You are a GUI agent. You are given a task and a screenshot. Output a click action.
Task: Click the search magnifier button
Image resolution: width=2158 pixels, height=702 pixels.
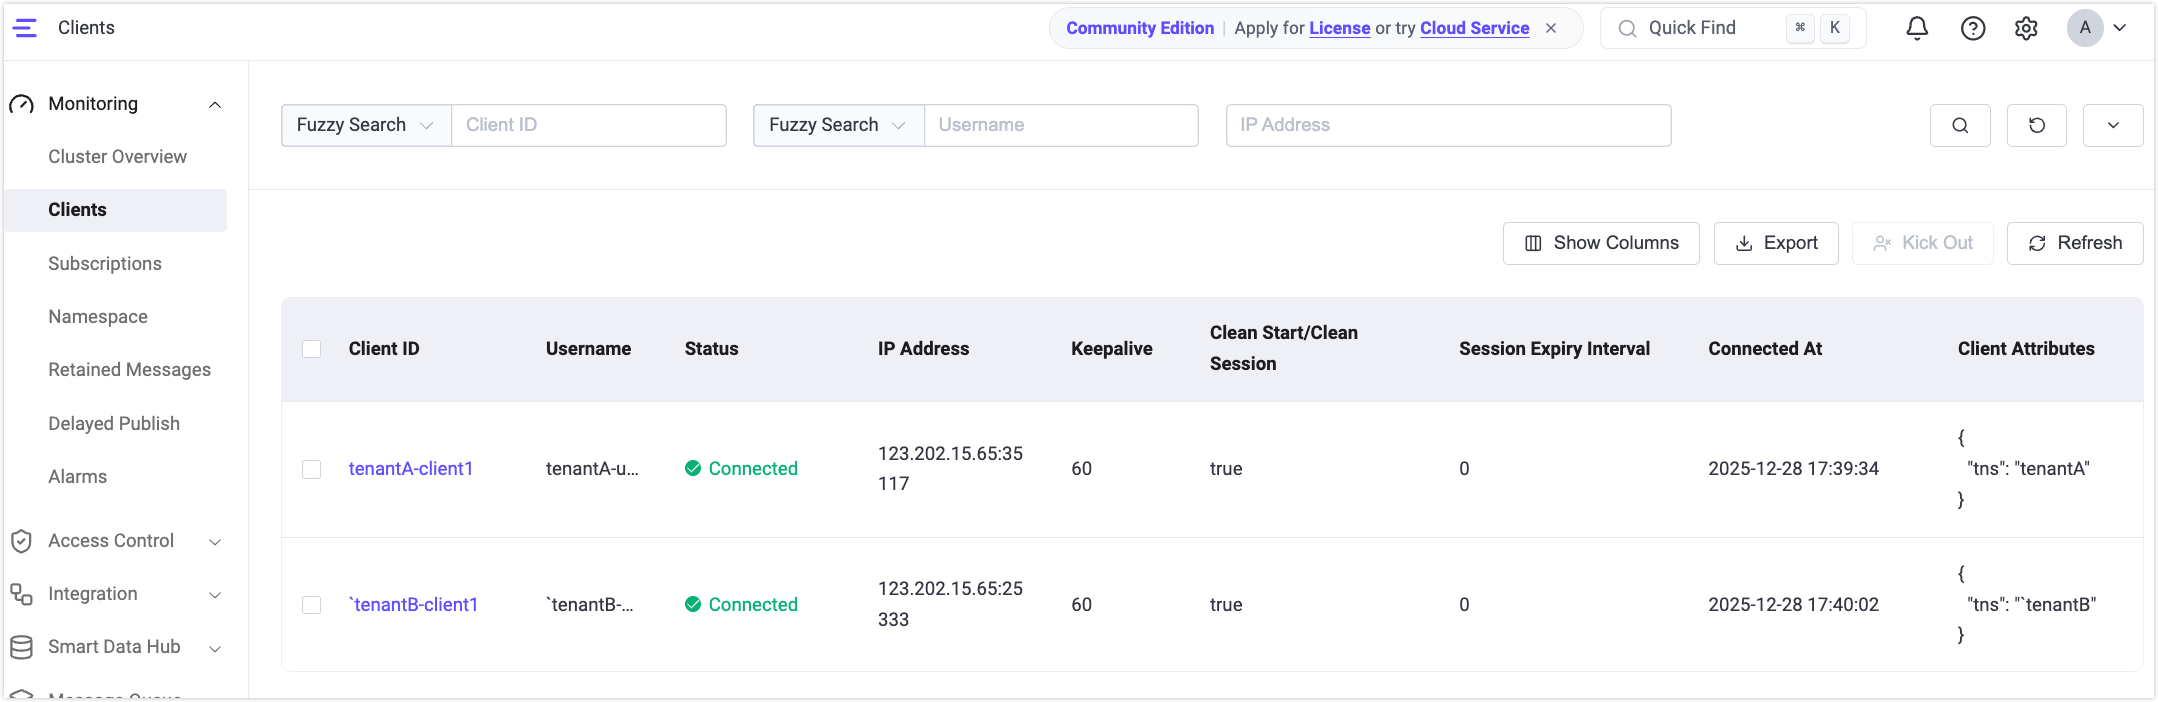coord(1960,125)
